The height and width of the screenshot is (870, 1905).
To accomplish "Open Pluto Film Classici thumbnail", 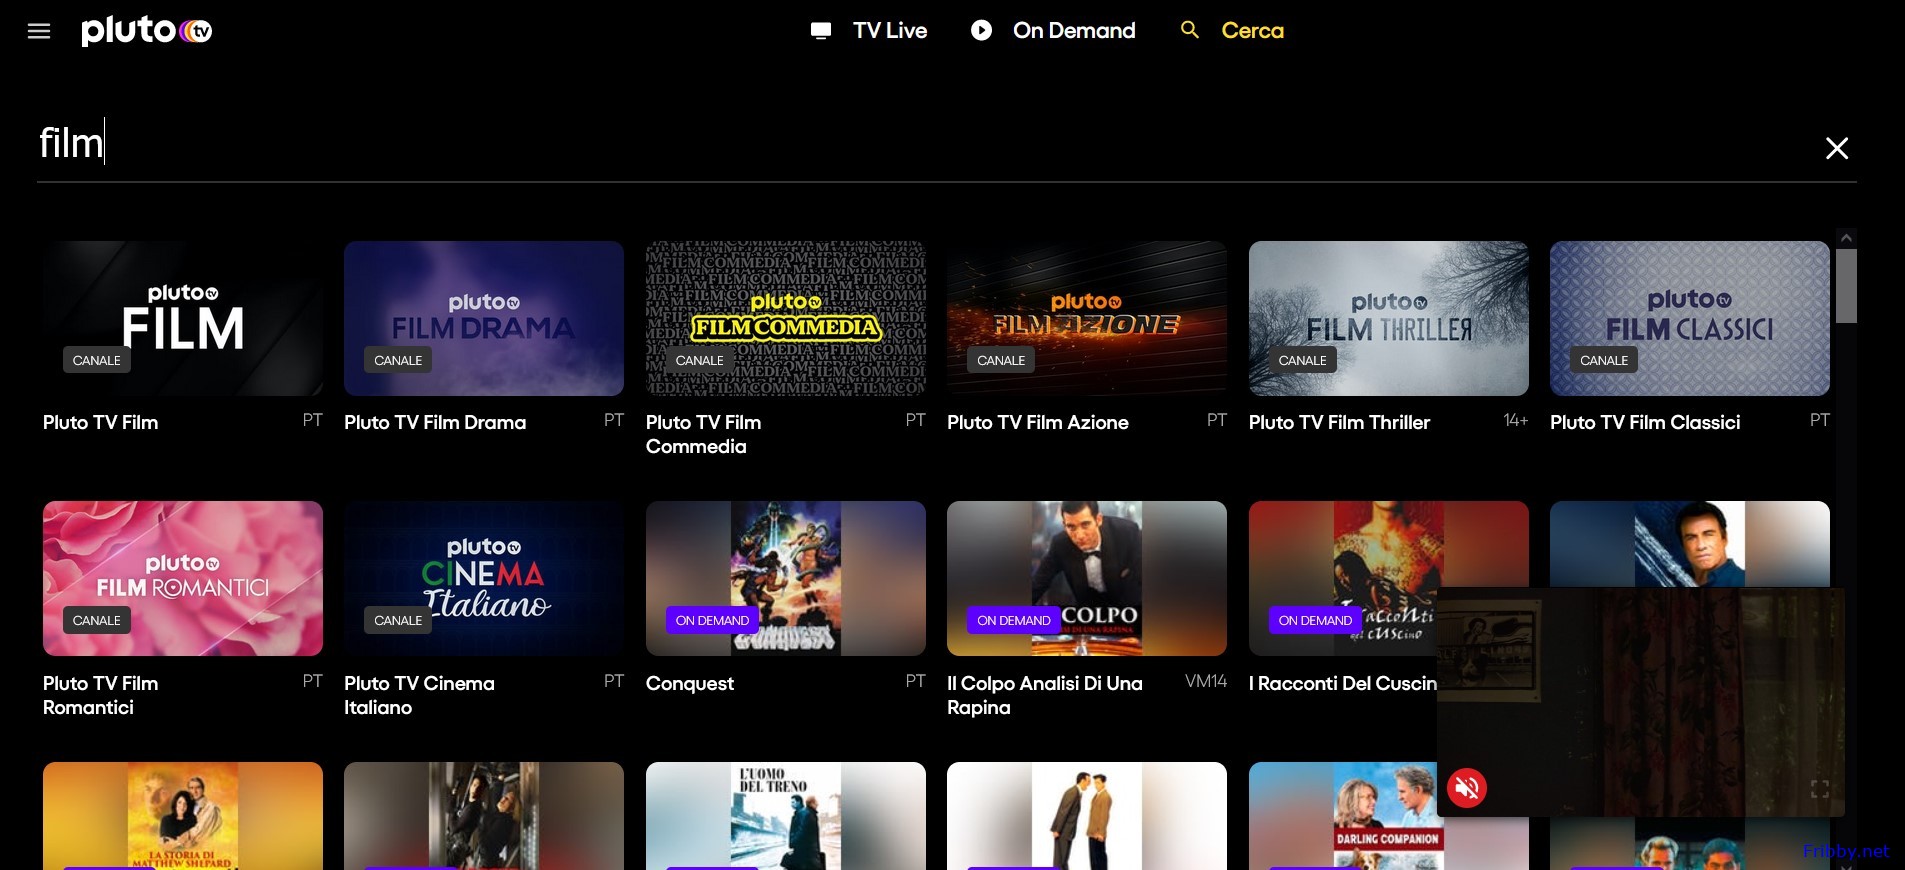I will click(x=1690, y=318).
